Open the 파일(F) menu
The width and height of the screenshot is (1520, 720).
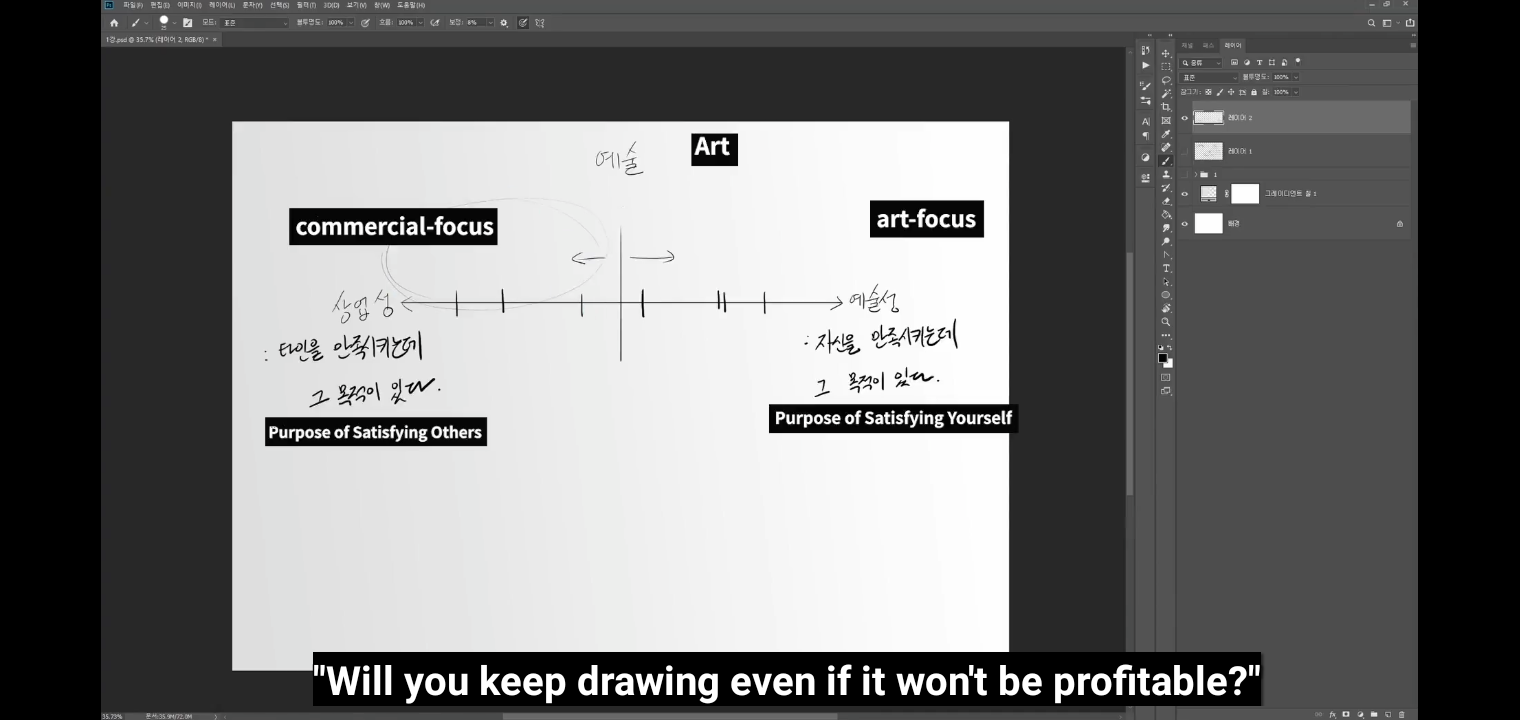[x=133, y=5]
